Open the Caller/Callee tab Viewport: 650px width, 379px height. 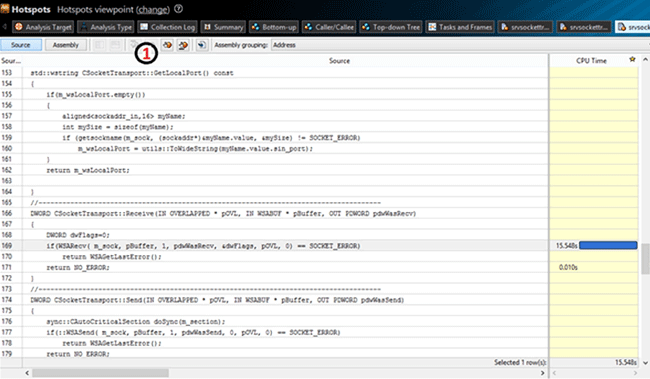click(329, 27)
